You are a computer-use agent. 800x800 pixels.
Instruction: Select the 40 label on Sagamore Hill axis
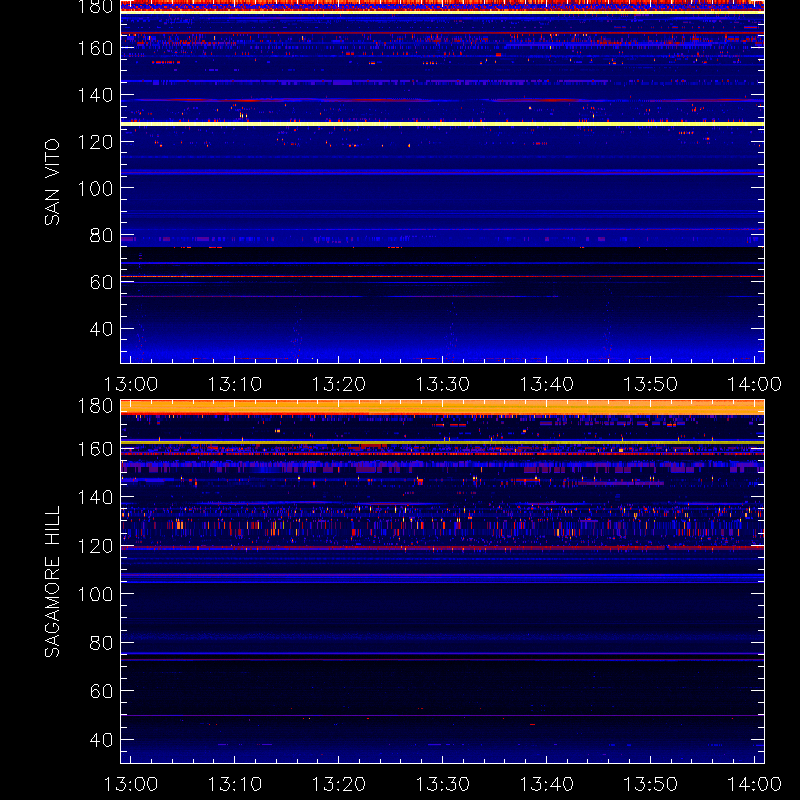101,740
